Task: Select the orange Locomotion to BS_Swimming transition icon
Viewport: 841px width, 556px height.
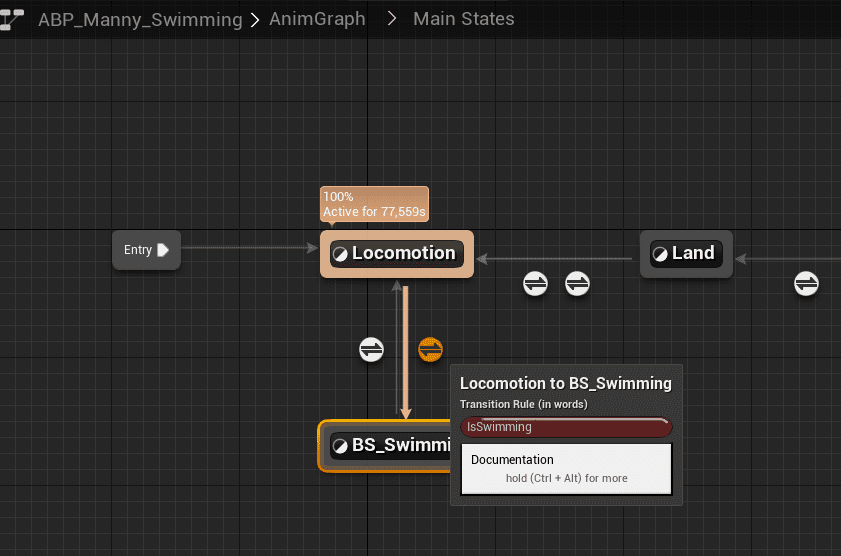Action: pyautogui.click(x=430, y=350)
